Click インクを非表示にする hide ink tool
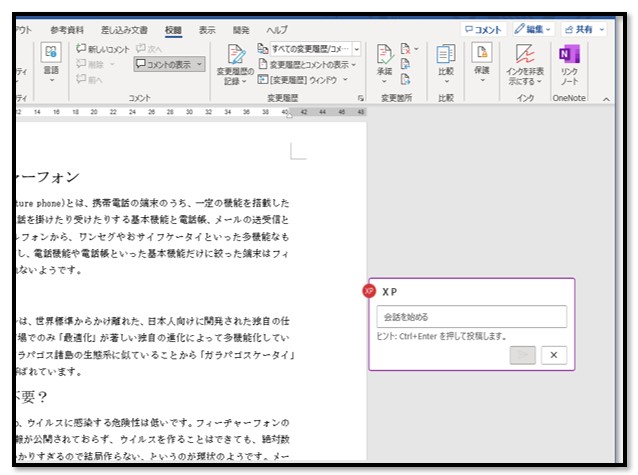Viewport: 638px width, 475px height. click(525, 64)
